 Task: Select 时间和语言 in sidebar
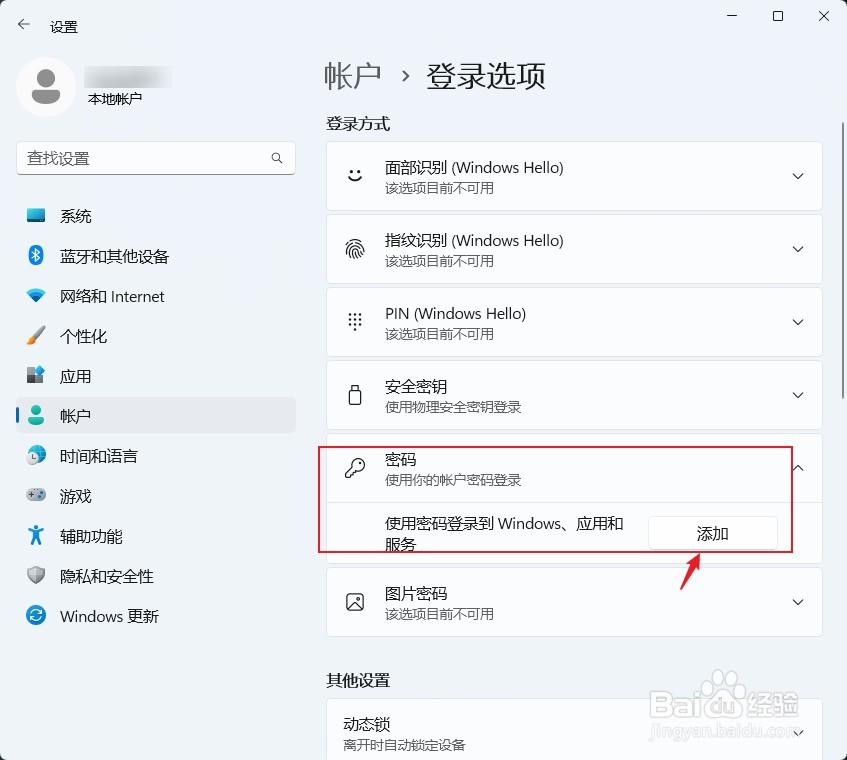(156, 455)
